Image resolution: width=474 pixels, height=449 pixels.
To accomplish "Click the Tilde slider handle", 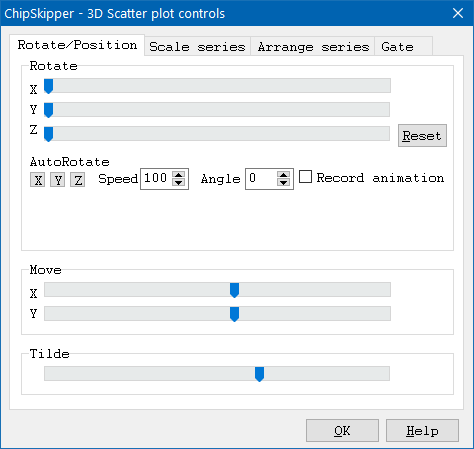I will (260, 374).
